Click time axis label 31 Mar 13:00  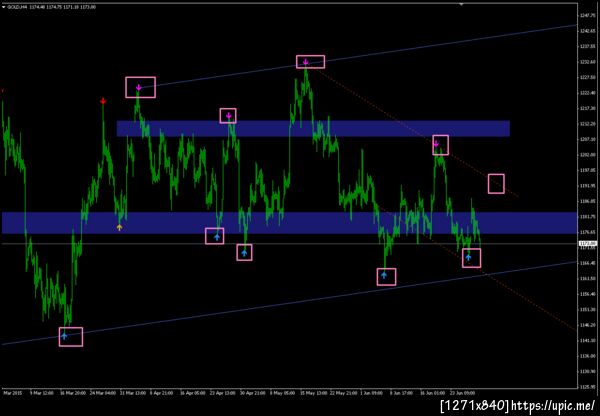(x=132, y=393)
